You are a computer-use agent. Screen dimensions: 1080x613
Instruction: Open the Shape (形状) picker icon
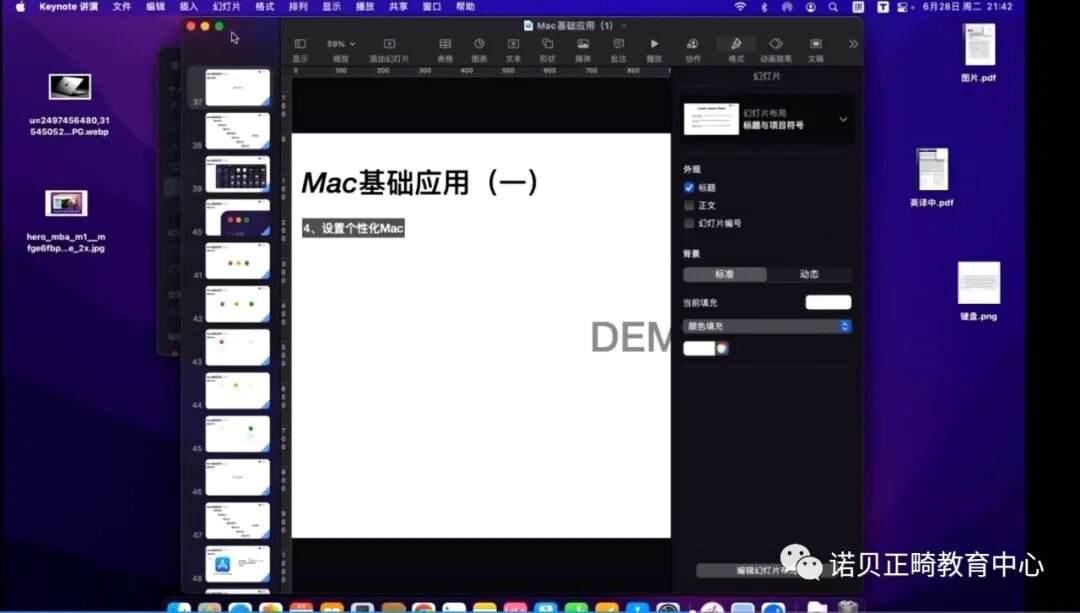click(548, 44)
